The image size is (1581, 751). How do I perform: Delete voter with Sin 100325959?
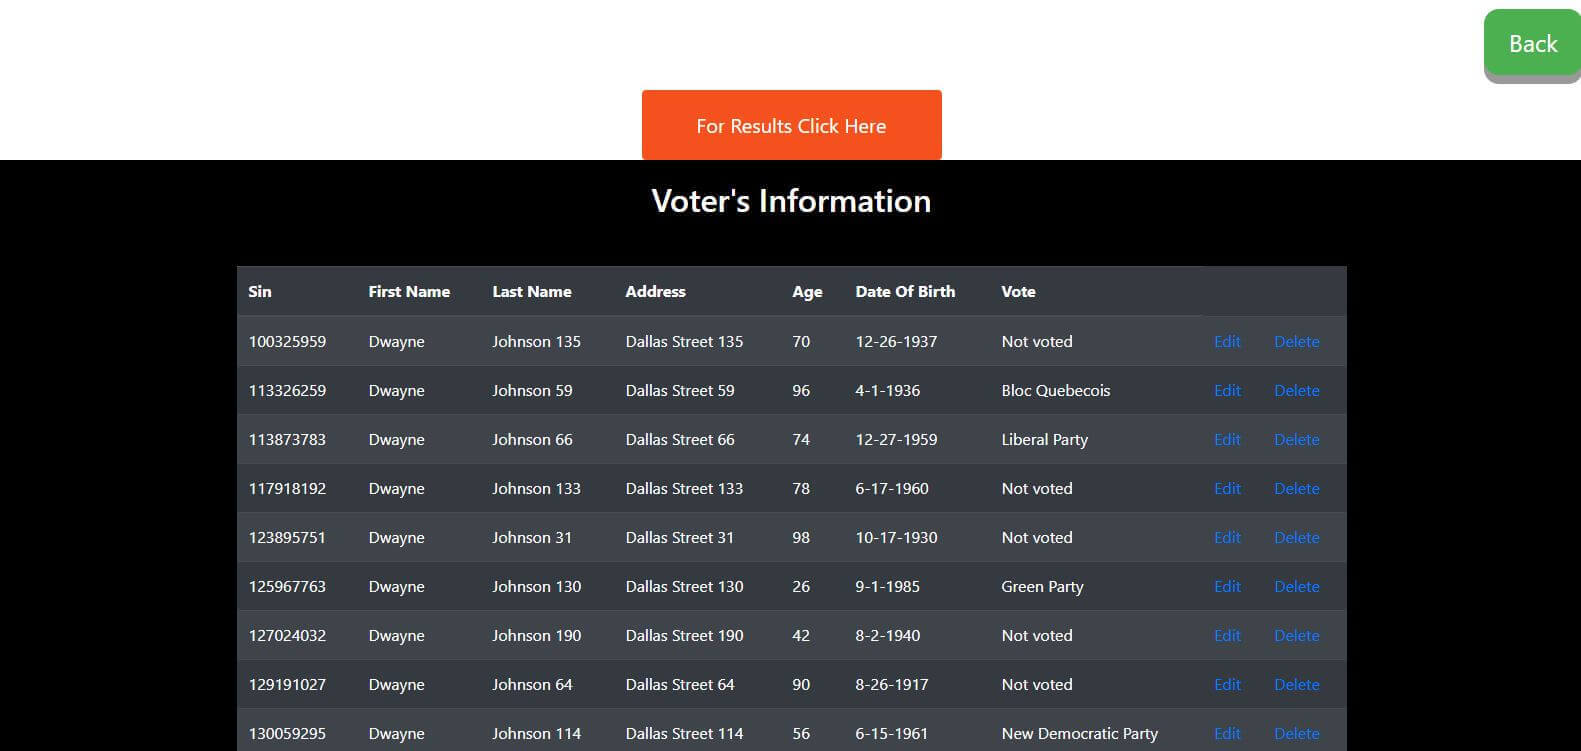click(1296, 342)
